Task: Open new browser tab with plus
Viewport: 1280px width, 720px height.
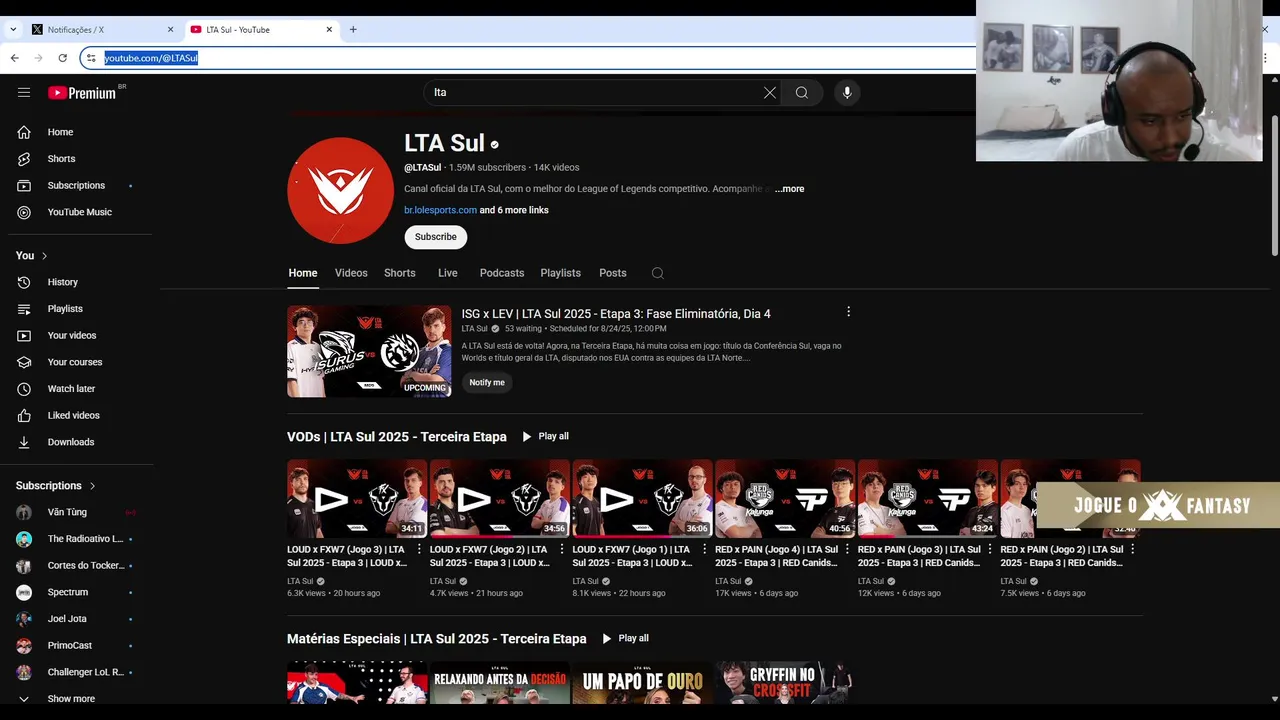Action: [x=353, y=29]
